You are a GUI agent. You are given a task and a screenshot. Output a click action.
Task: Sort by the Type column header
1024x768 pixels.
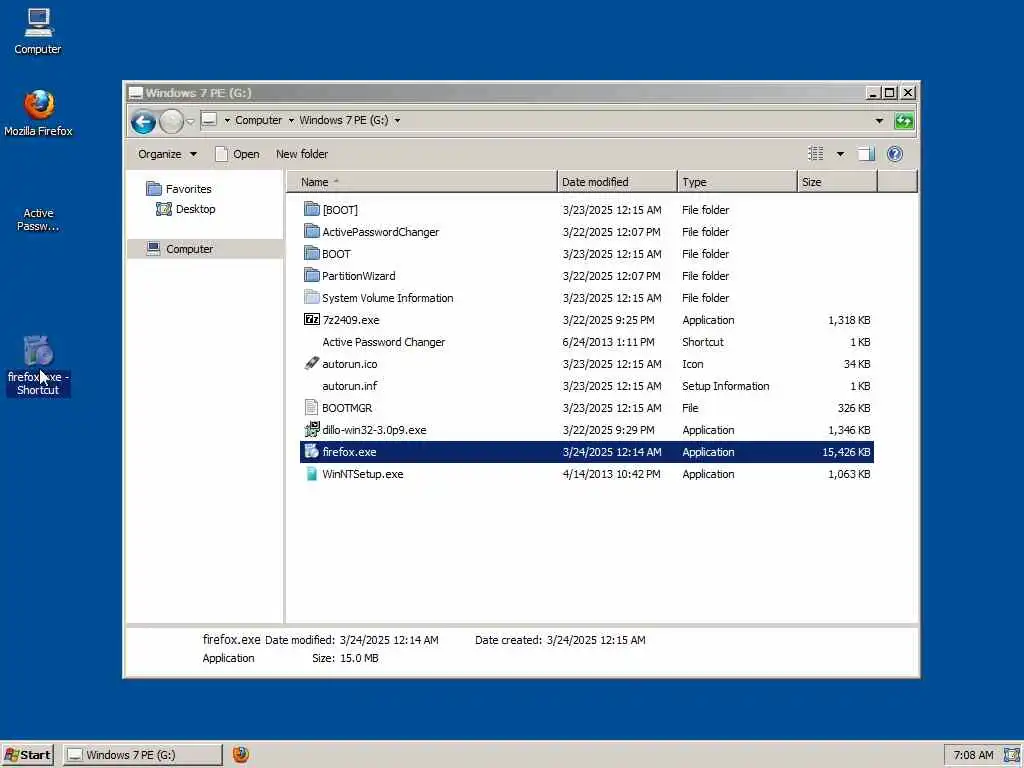click(x=737, y=182)
